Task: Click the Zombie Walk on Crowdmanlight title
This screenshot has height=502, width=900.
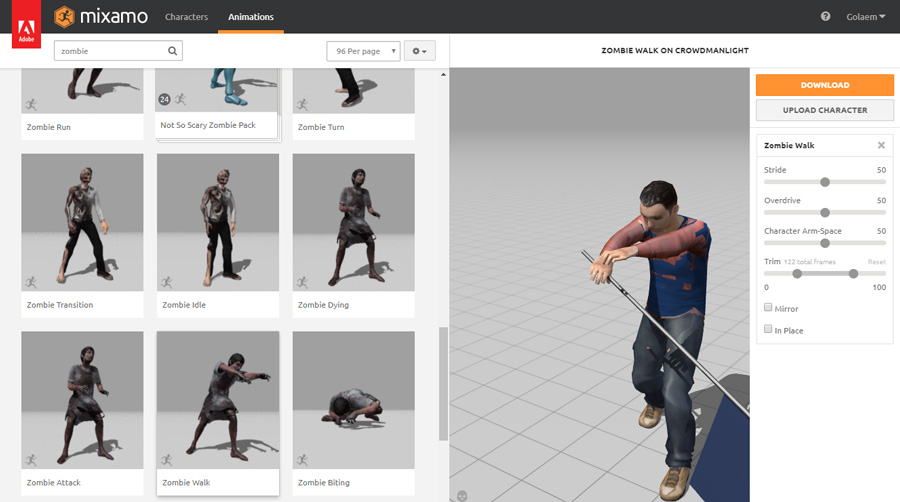Action: pos(675,50)
